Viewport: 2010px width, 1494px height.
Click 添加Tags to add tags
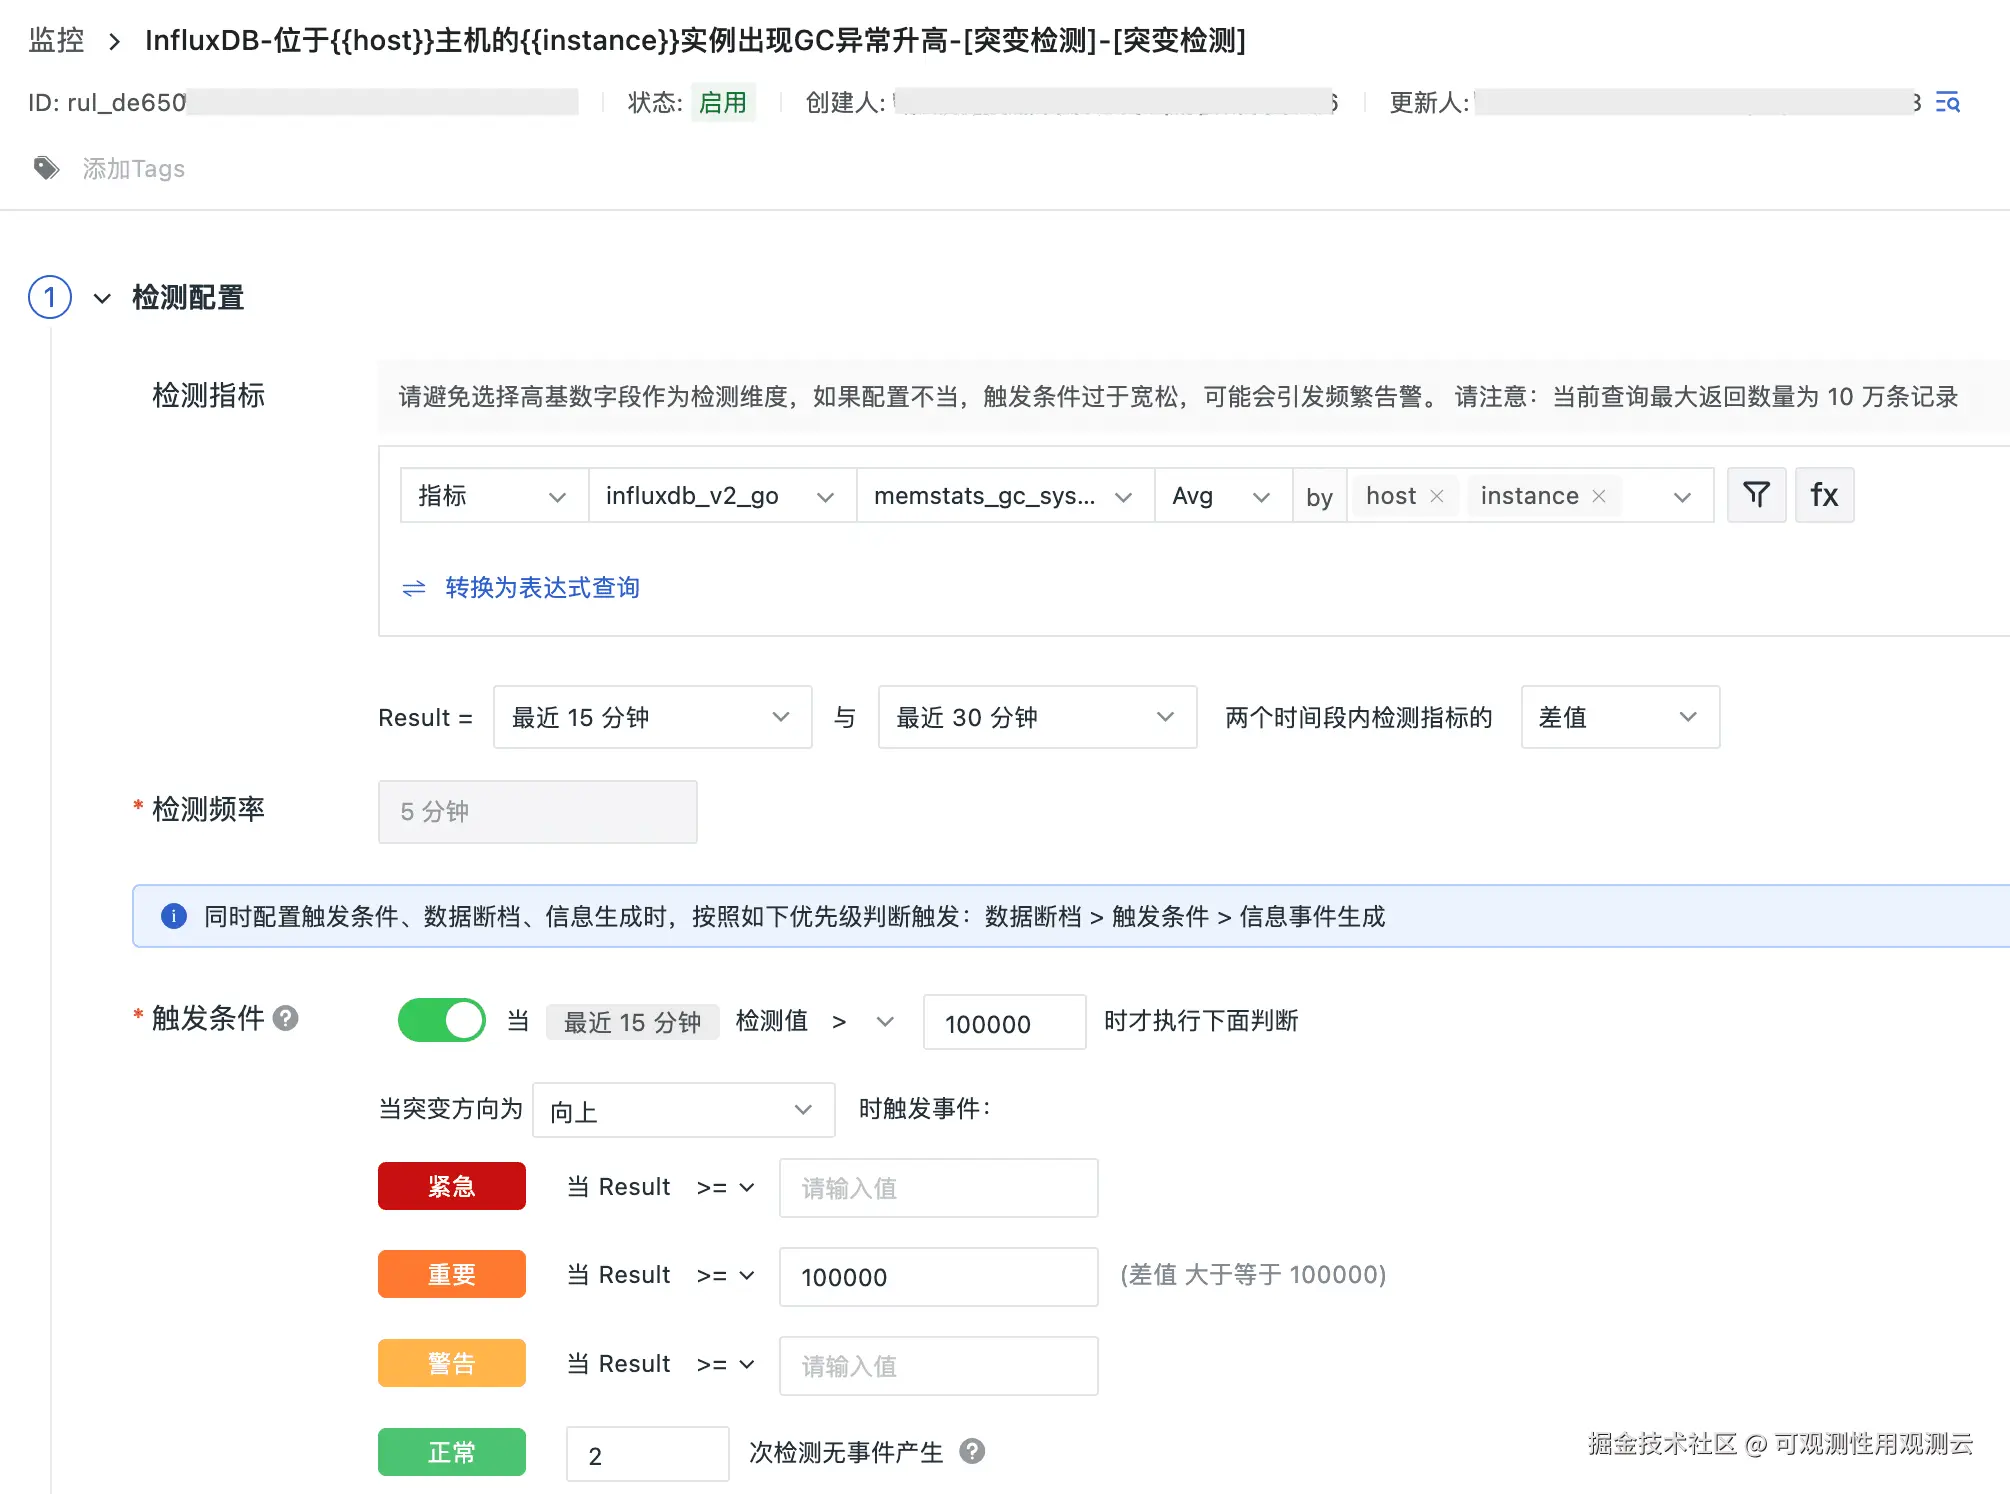tap(133, 168)
